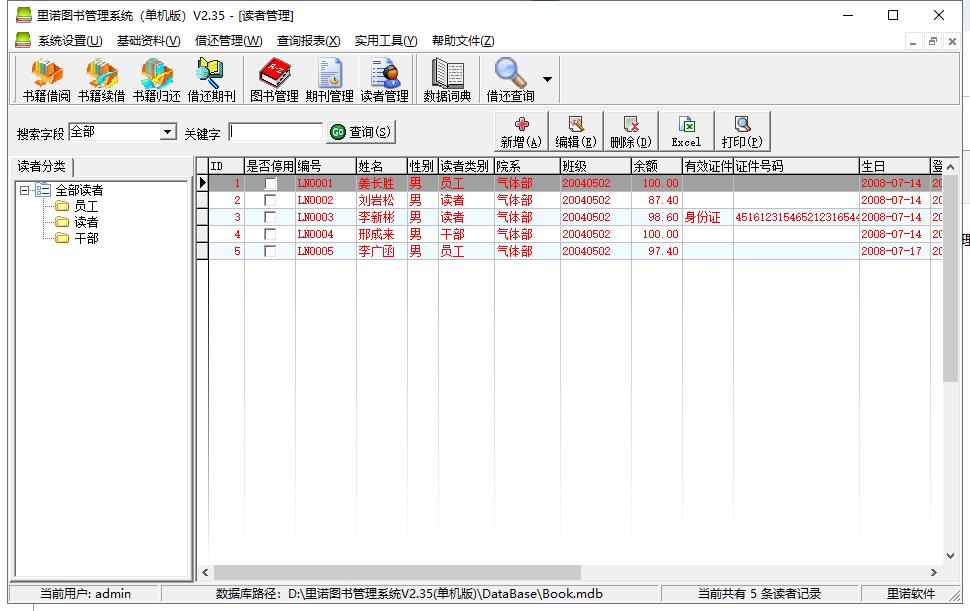Run search with the 查询(S) button
The height and width of the screenshot is (611, 970).
[361, 132]
